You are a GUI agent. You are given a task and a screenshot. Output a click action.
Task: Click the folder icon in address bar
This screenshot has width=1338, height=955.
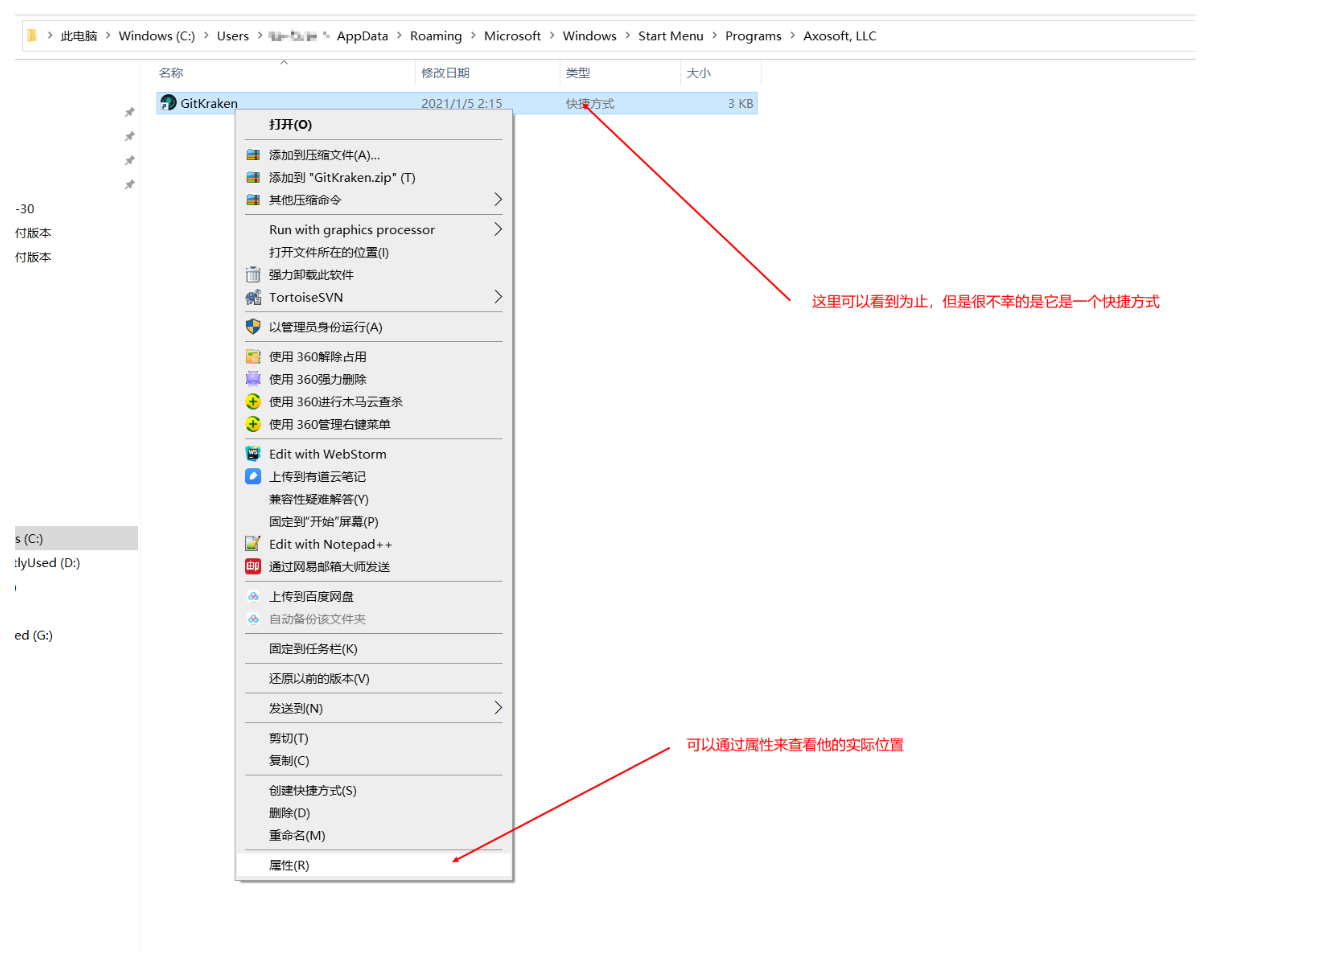[x=32, y=35]
